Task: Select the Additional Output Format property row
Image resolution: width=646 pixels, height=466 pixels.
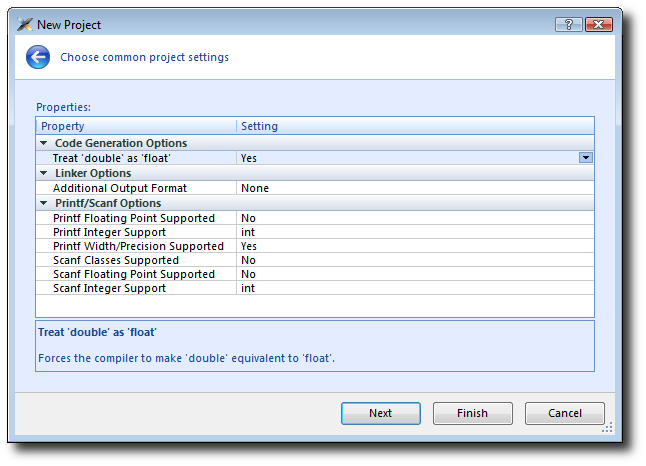Action: [120, 188]
